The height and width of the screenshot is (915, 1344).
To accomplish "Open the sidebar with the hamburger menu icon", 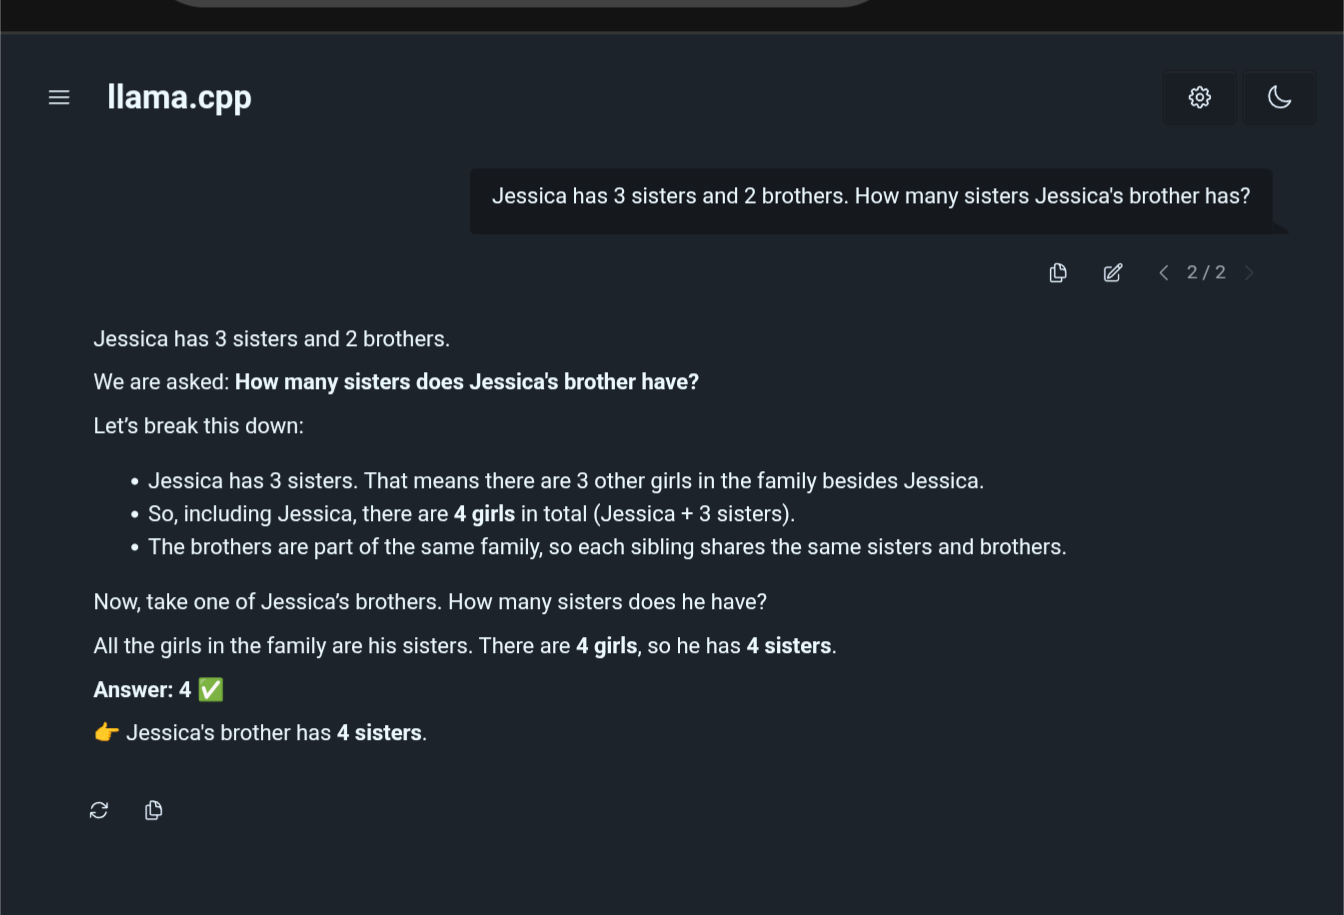I will pyautogui.click(x=59, y=97).
